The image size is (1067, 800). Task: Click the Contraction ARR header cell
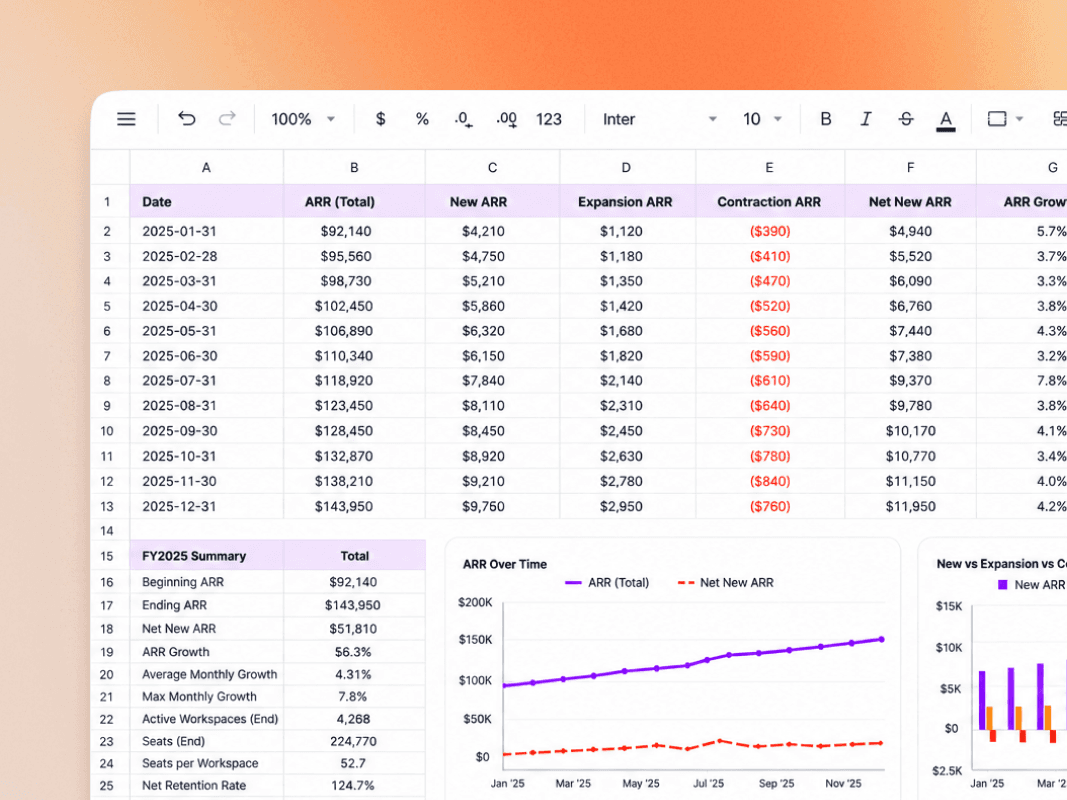769,201
